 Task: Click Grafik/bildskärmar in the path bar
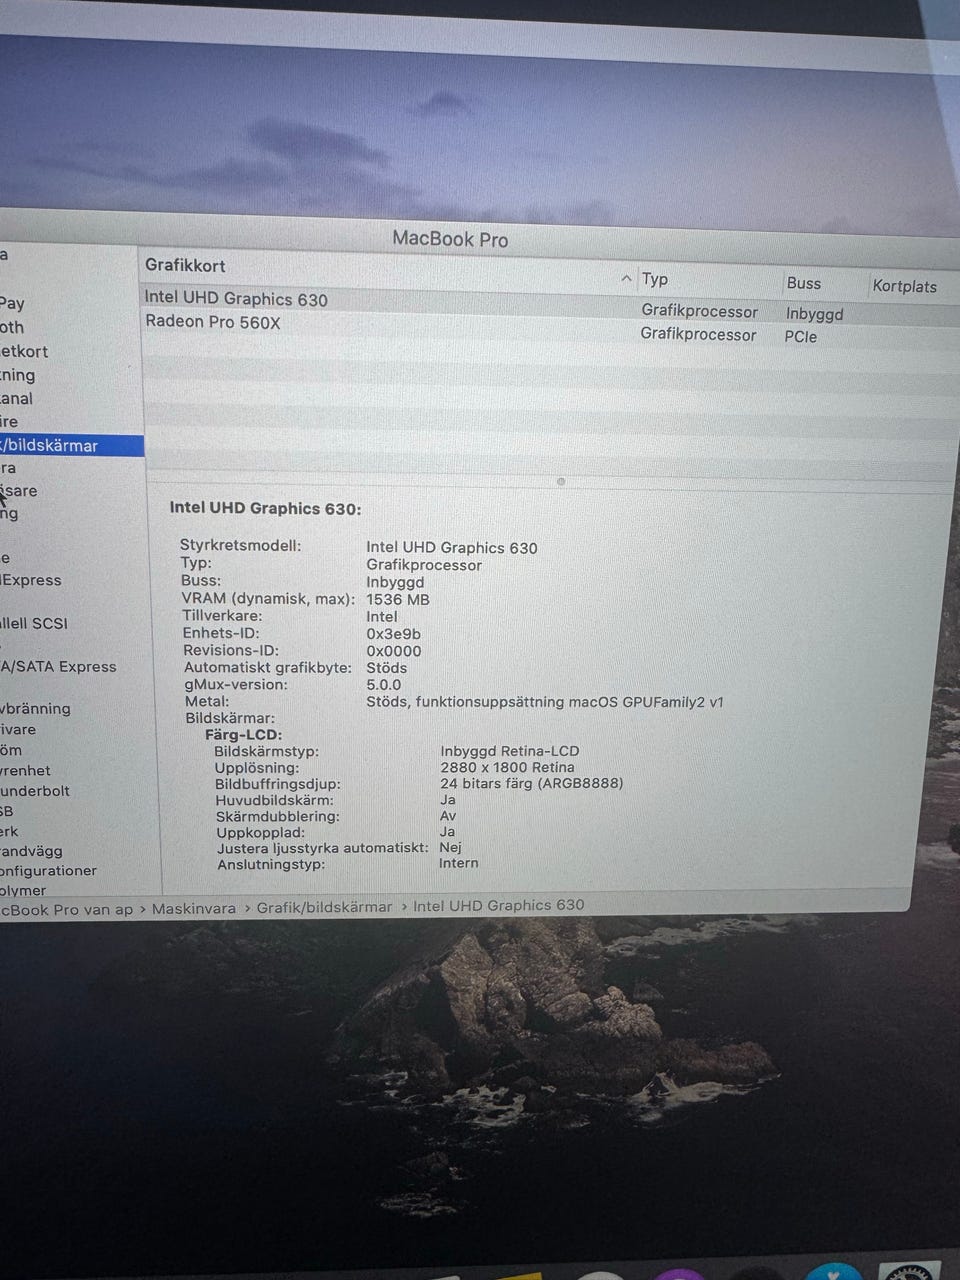coord(324,907)
